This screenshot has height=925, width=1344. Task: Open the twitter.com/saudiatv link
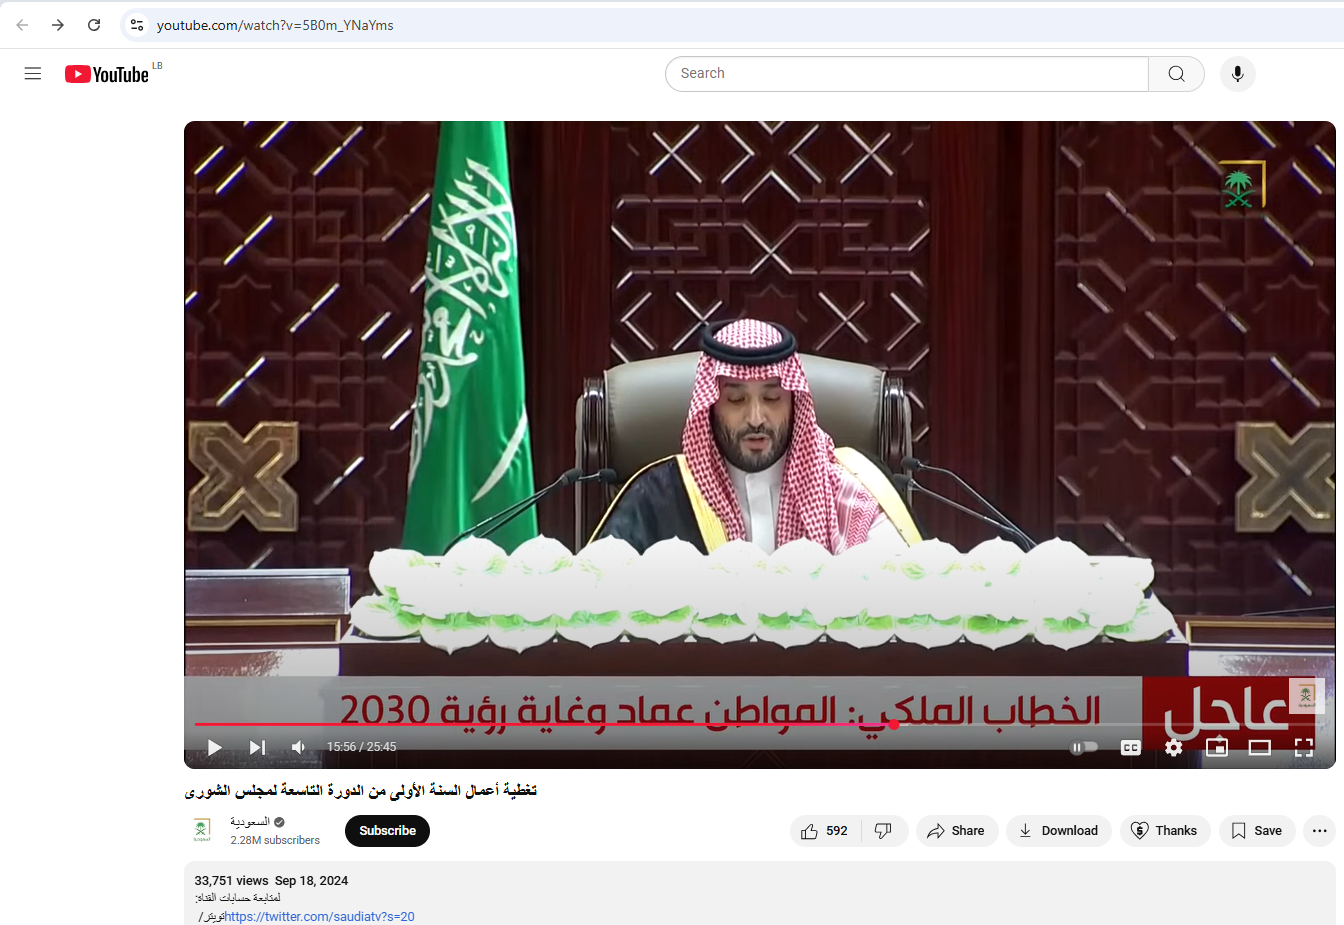pyautogui.click(x=319, y=917)
